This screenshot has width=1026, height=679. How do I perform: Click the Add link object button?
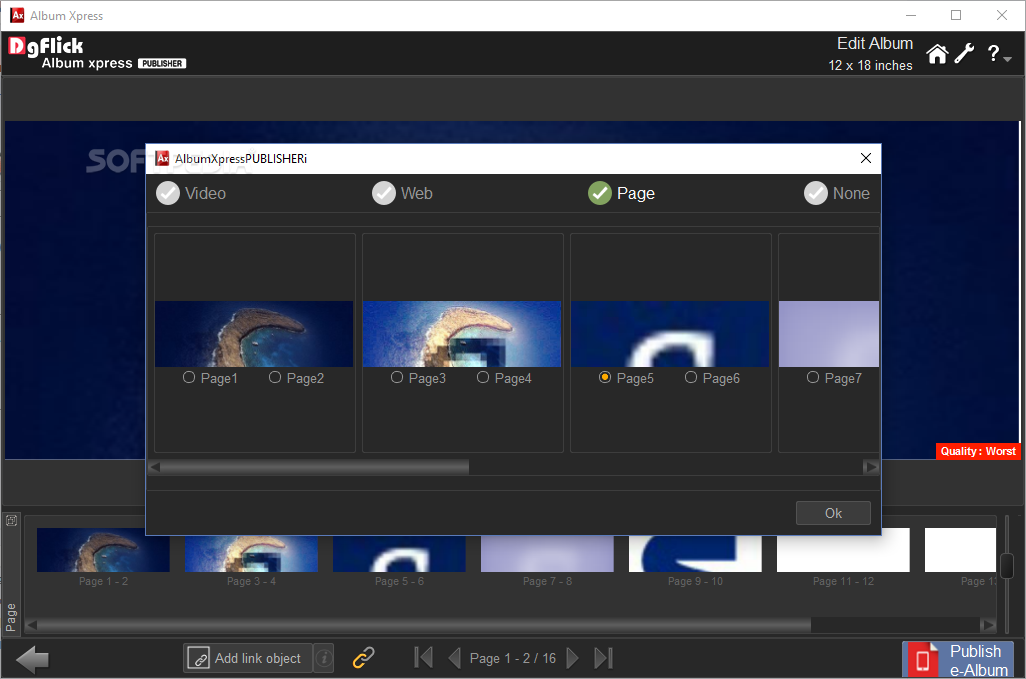coord(247,658)
